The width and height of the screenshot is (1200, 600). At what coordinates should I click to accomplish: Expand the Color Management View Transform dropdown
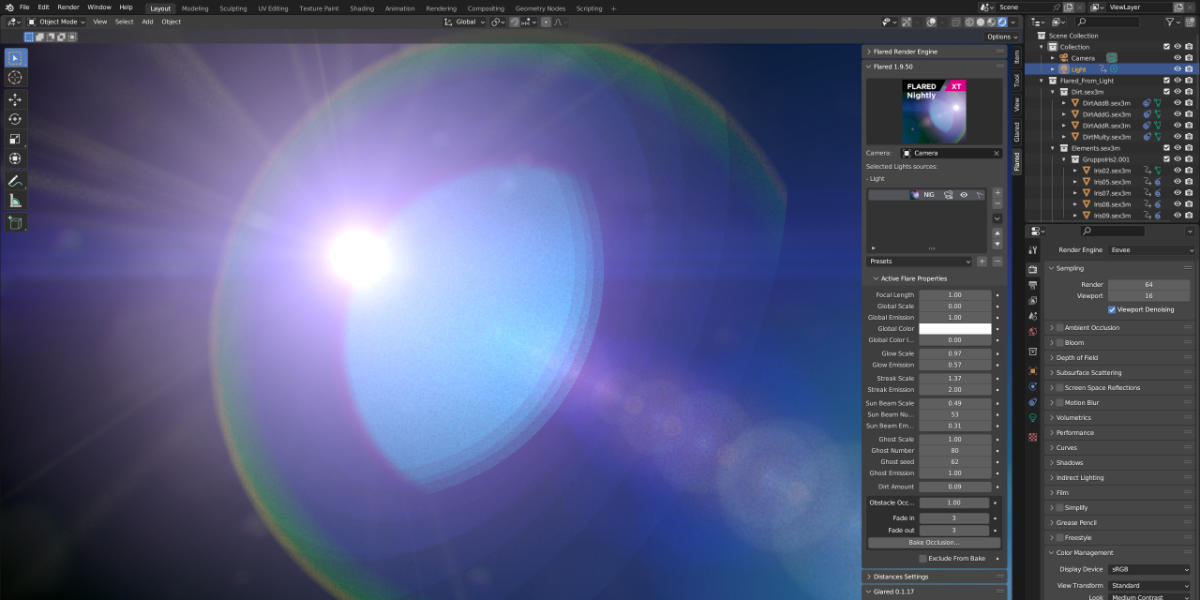(x=1150, y=585)
